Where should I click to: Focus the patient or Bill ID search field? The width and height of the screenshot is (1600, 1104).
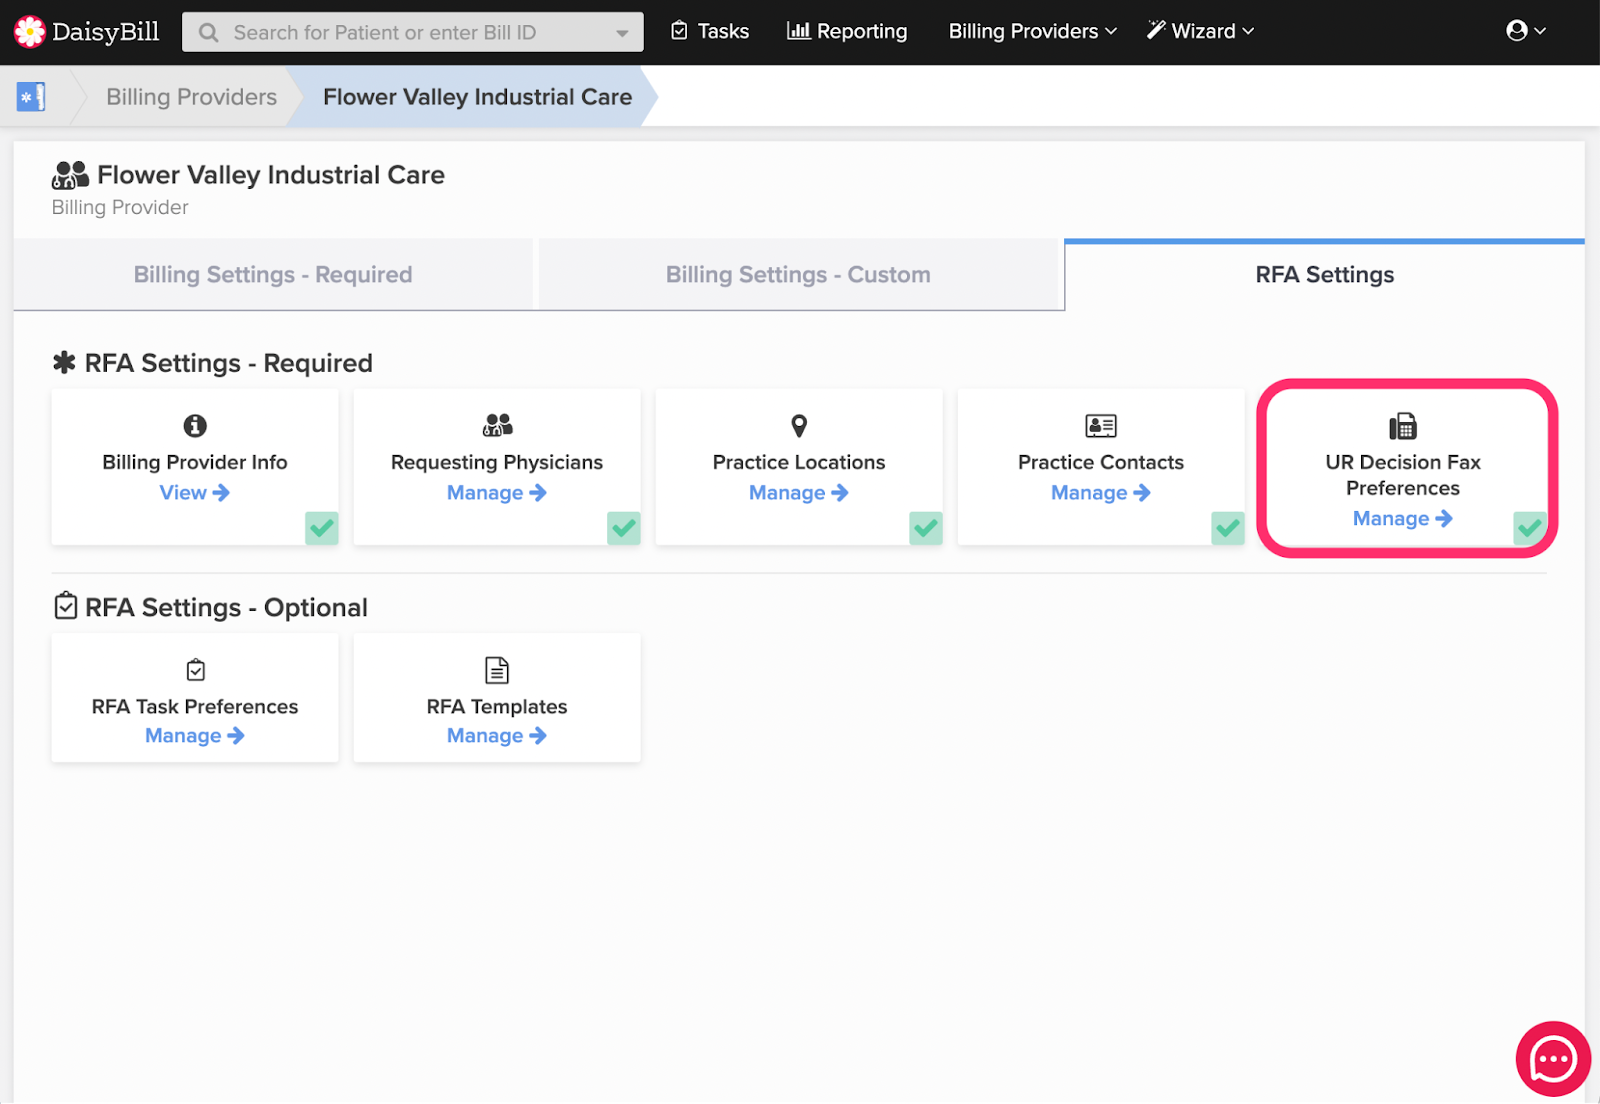[x=412, y=33]
